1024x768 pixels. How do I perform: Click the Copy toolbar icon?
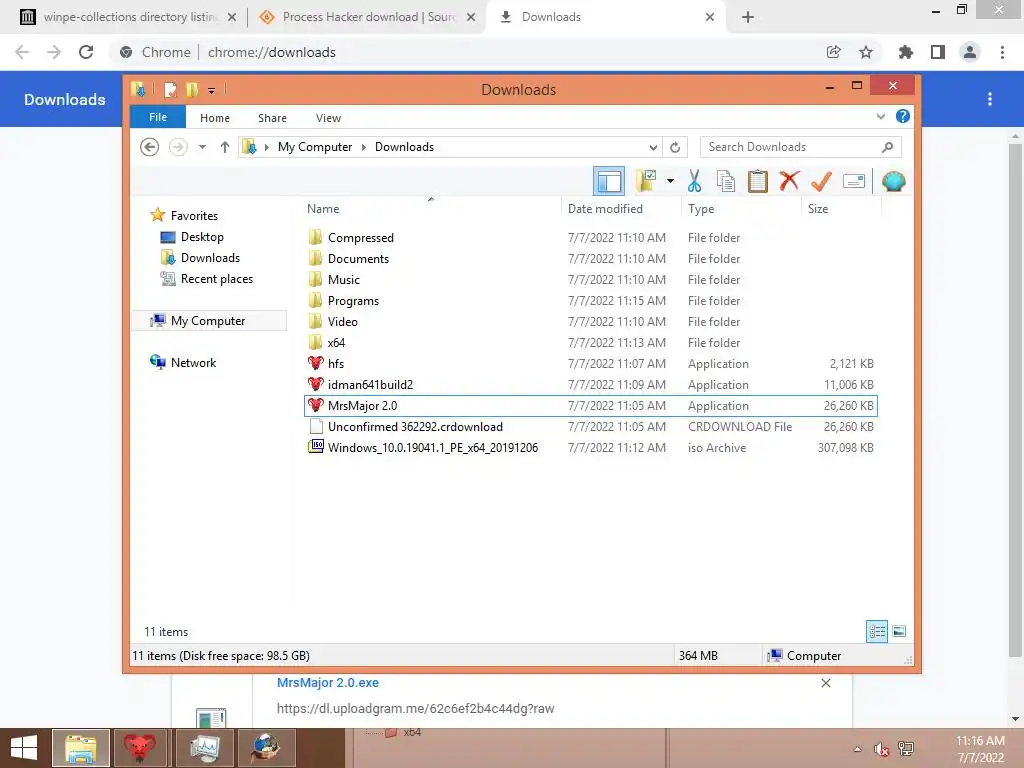726,181
